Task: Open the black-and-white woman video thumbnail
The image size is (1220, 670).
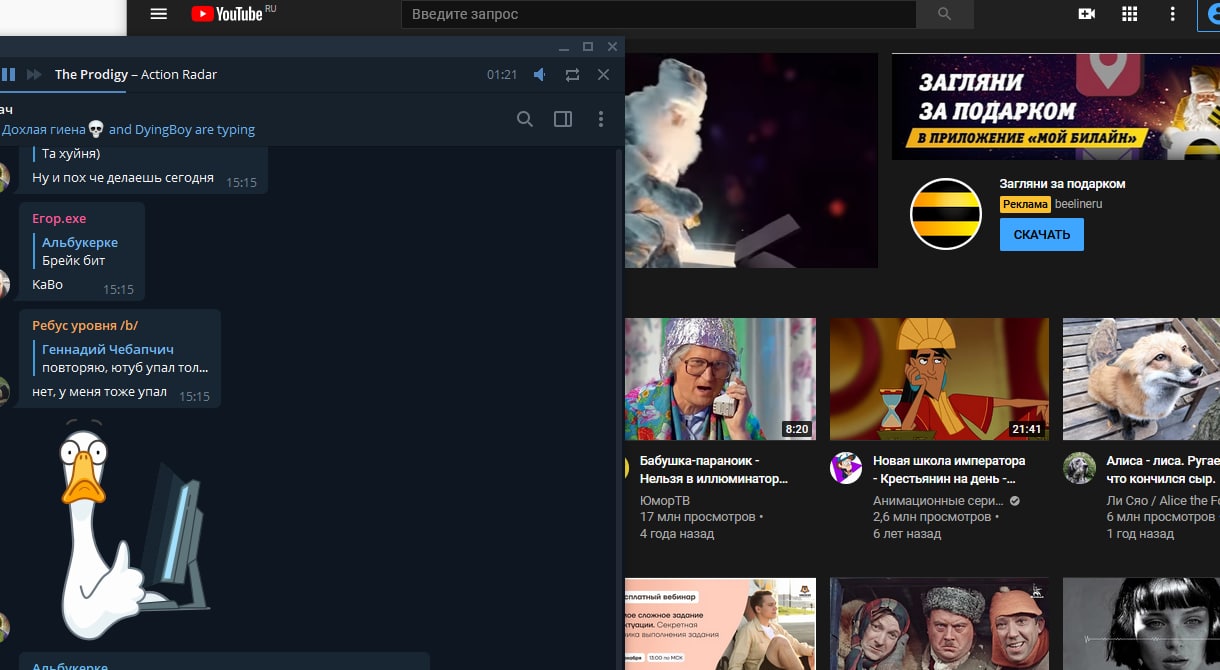Action: pos(1141,624)
